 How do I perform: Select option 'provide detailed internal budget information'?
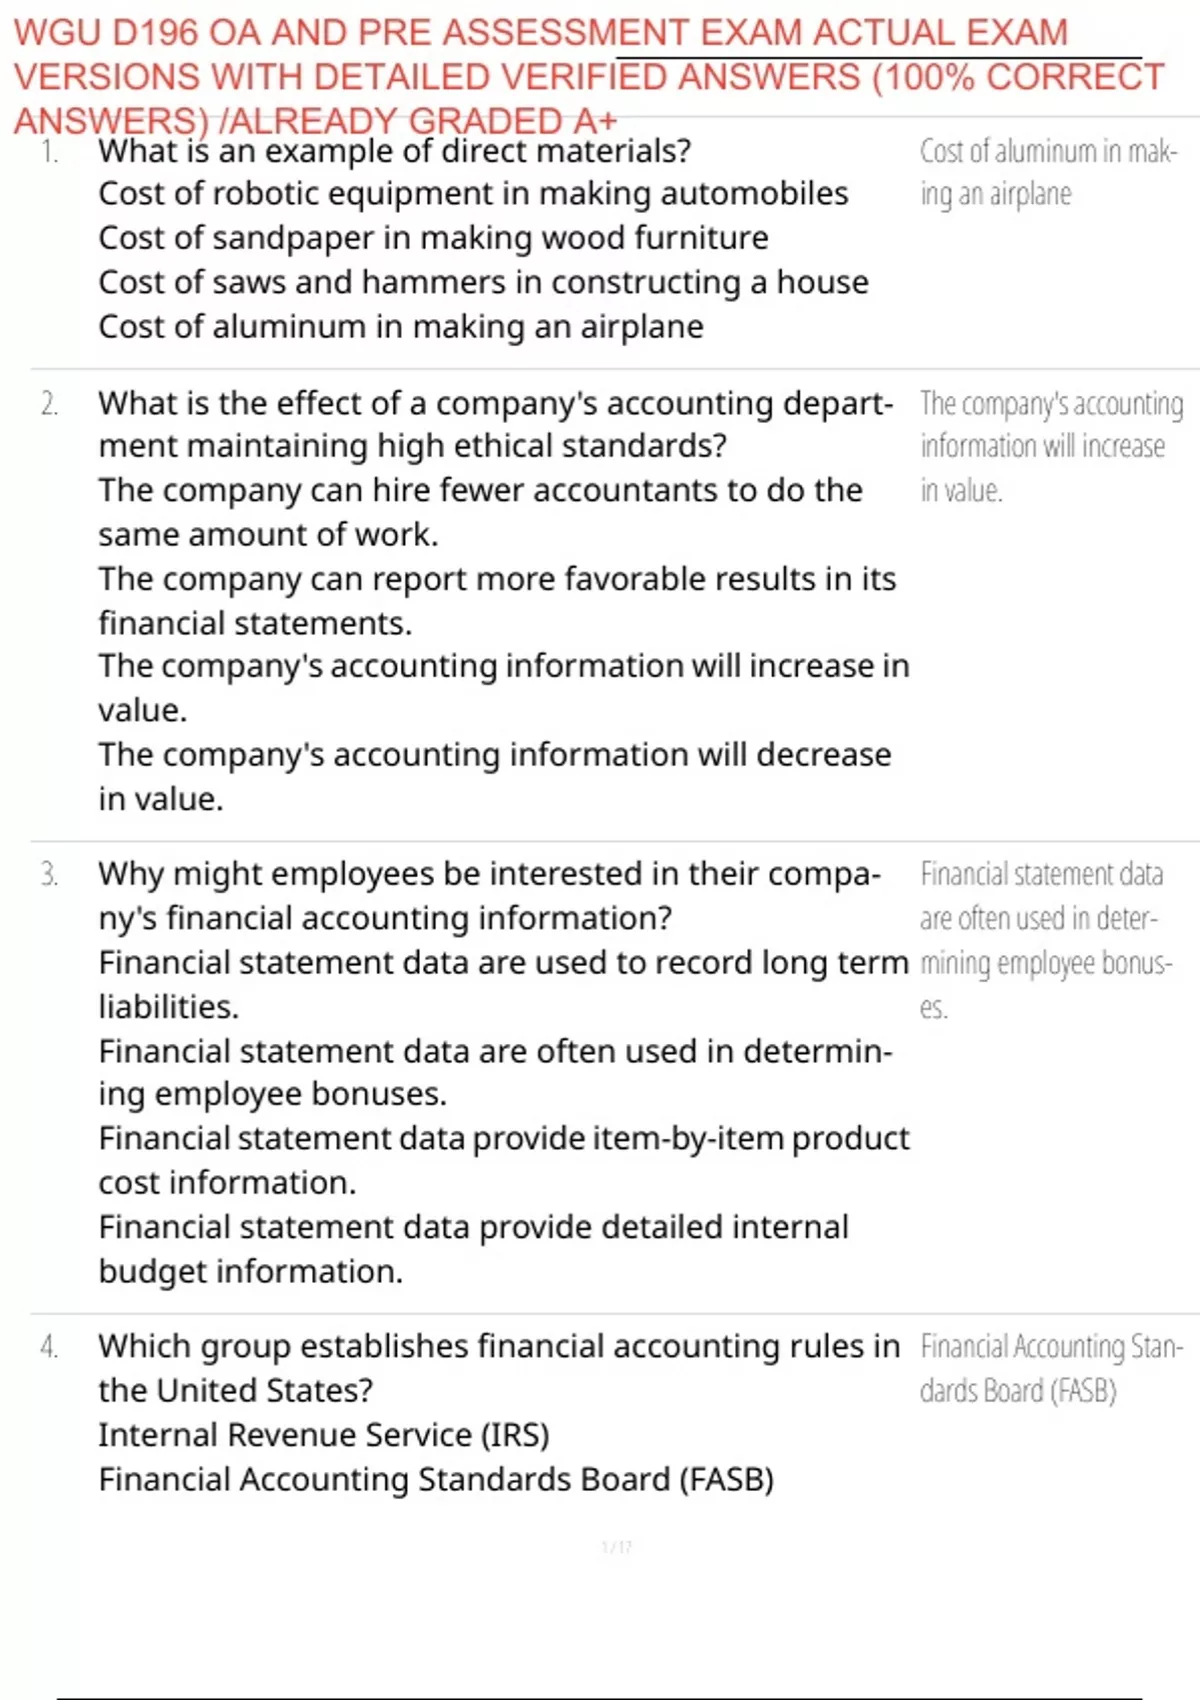(473, 1249)
